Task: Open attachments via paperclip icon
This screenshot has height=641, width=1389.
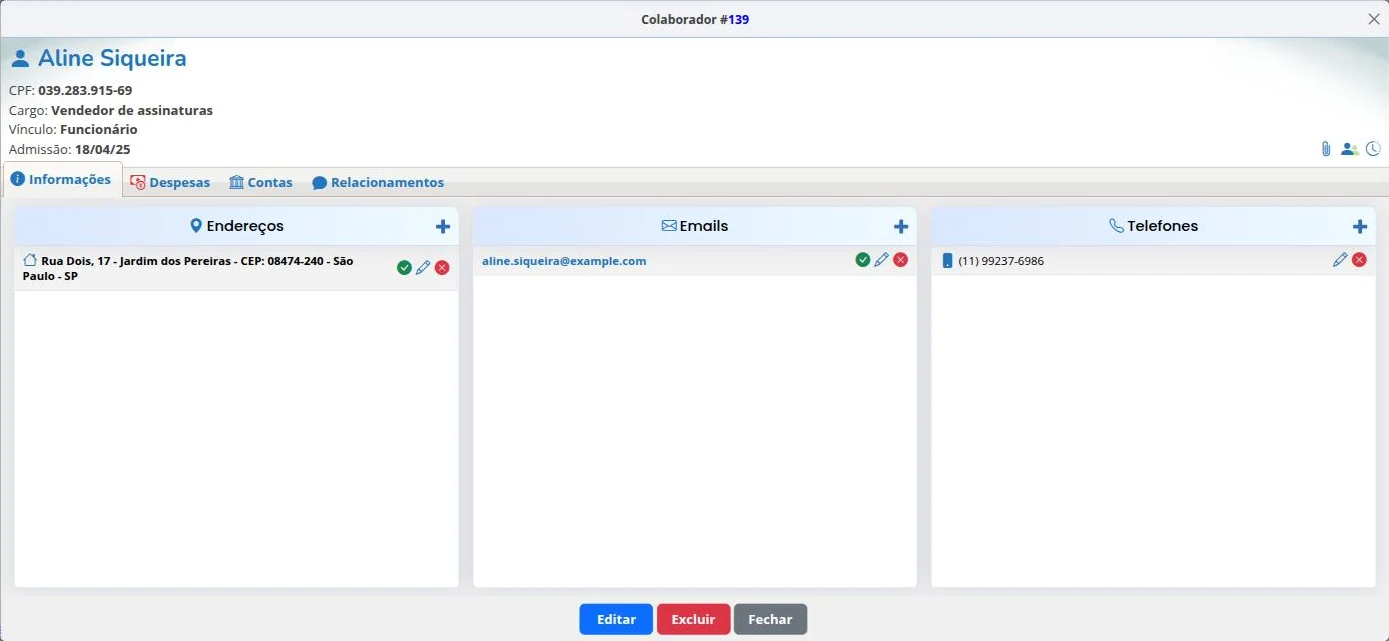Action: (x=1326, y=149)
